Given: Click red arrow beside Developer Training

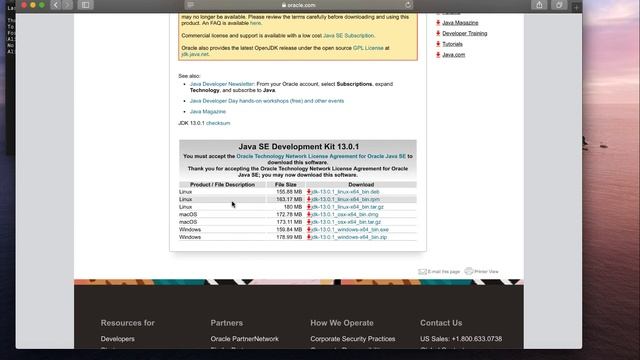Looking at the screenshot, I should (438, 33).
